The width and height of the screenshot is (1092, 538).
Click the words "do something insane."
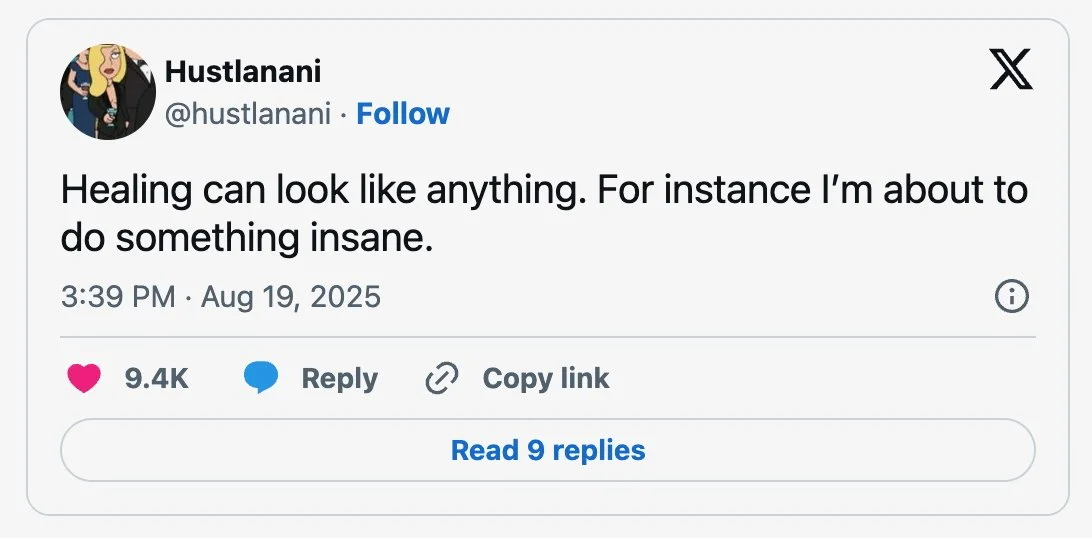coord(247,239)
